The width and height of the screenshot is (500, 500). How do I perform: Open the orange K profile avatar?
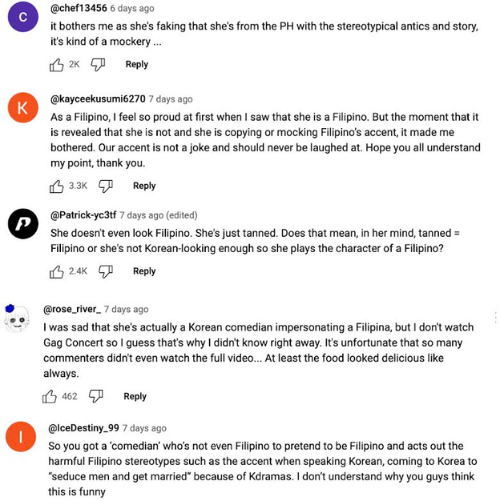pyautogui.click(x=23, y=108)
